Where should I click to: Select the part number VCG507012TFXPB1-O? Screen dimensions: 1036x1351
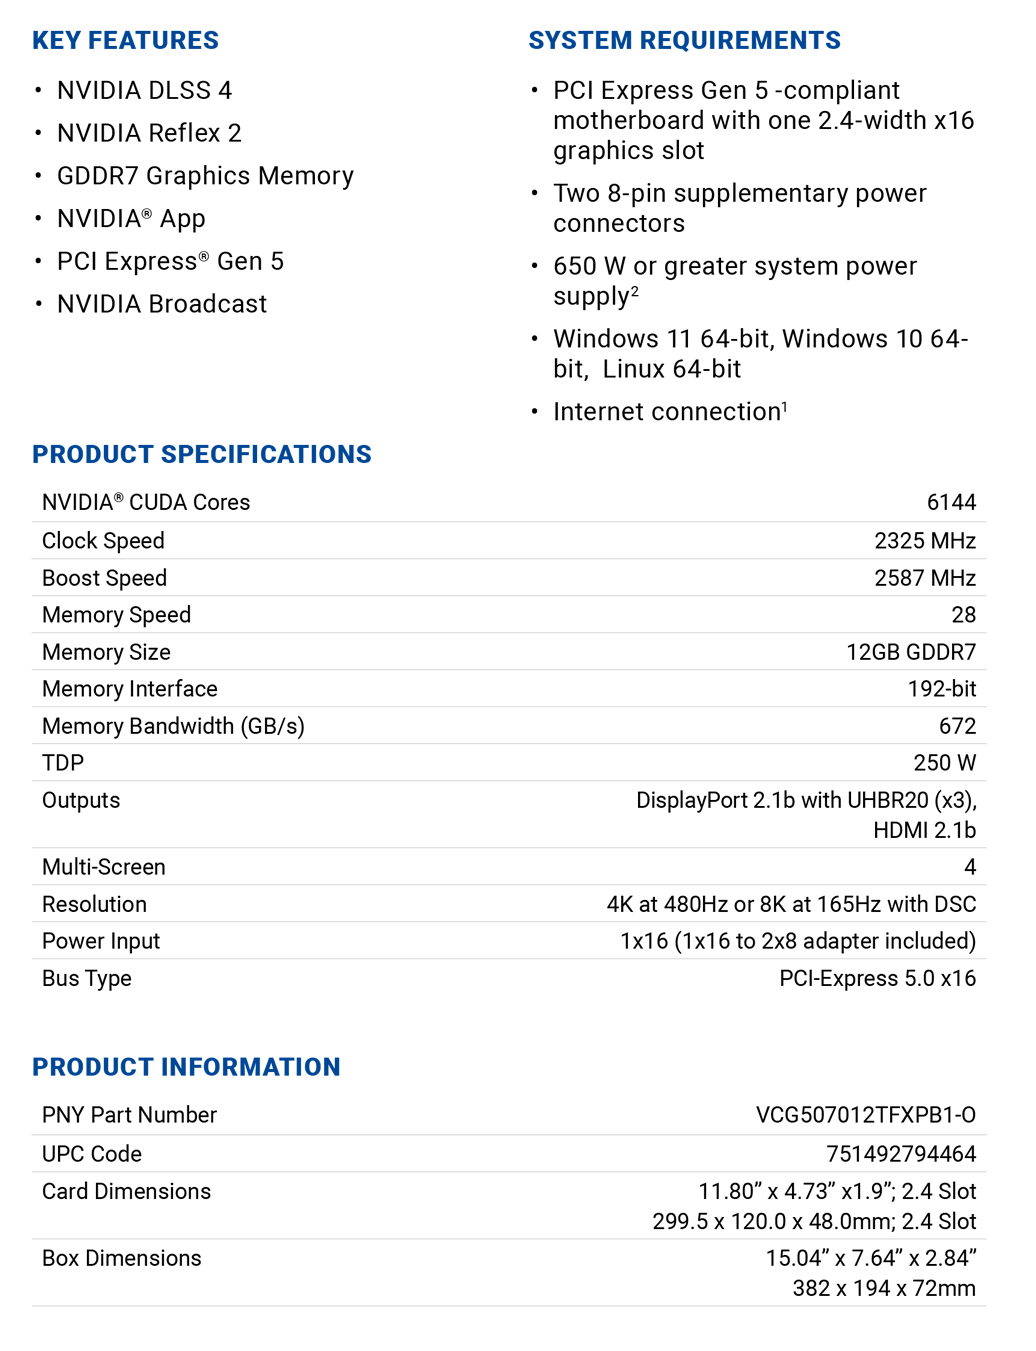coord(866,1115)
